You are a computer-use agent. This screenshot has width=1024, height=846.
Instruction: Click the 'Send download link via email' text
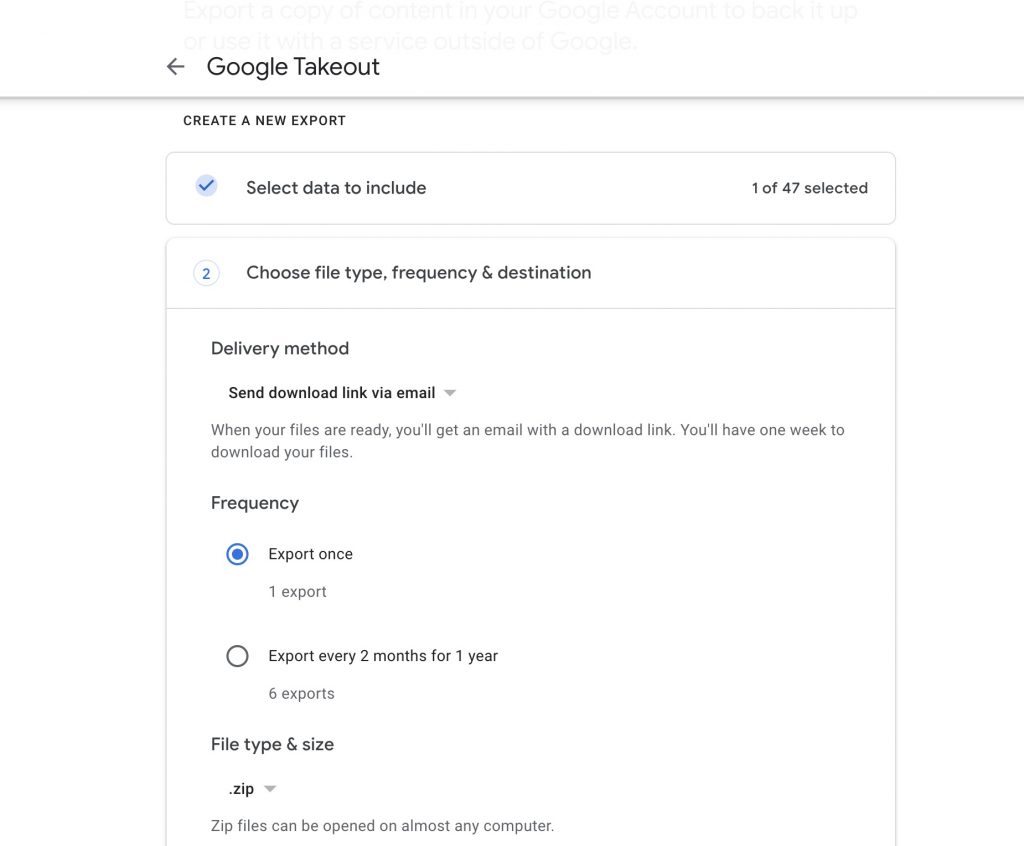tap(331, 393)
